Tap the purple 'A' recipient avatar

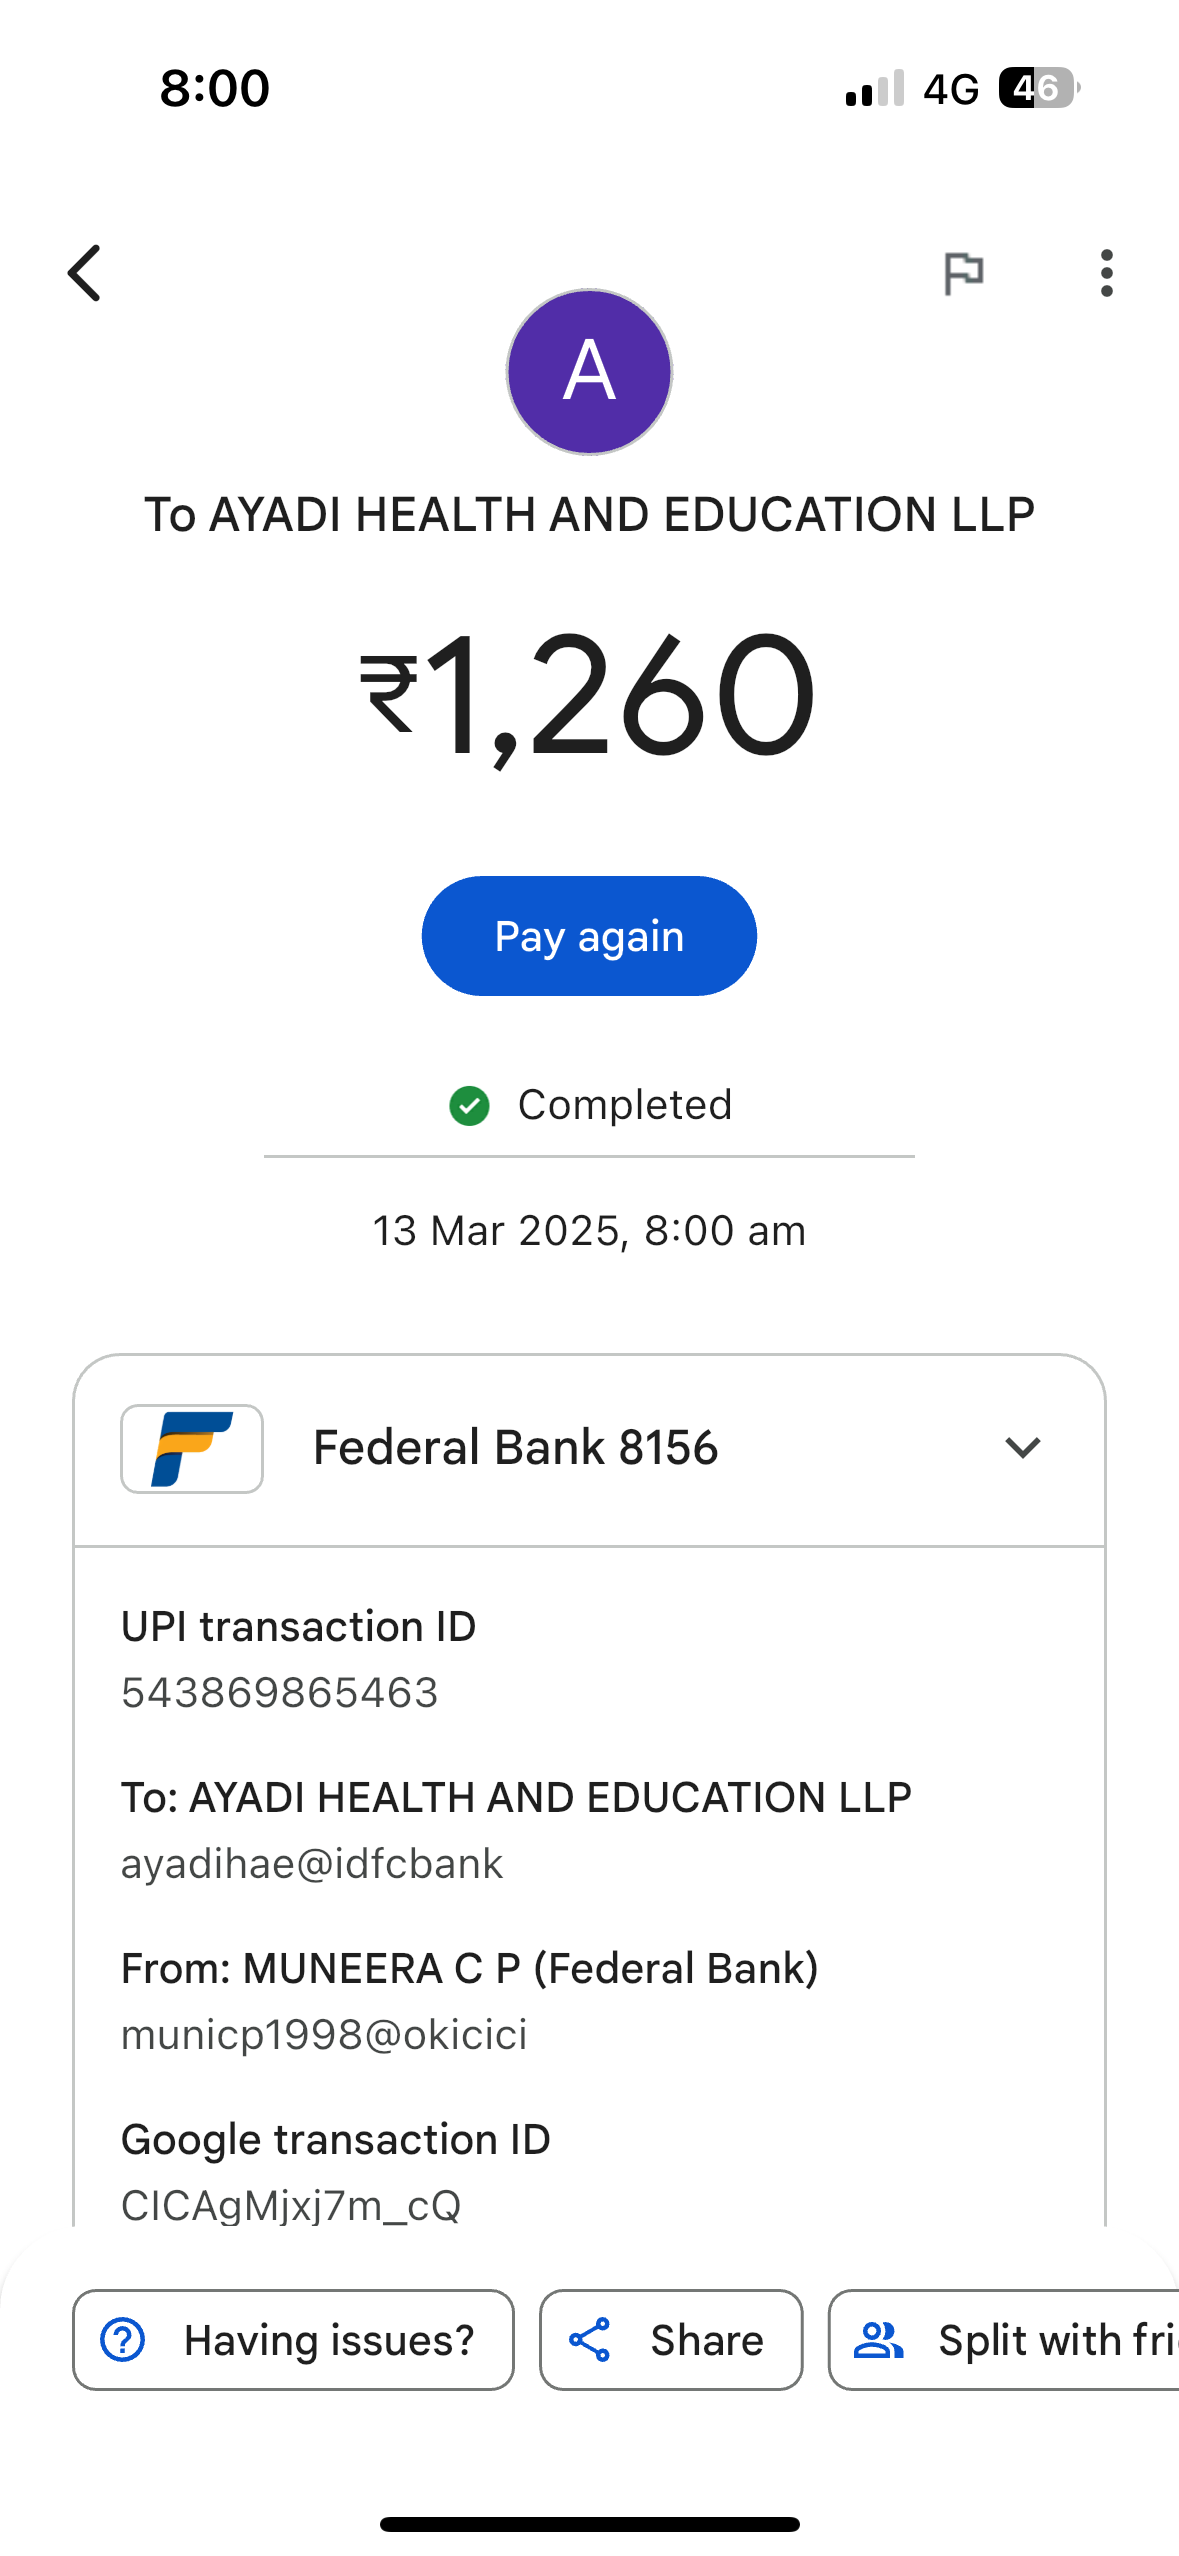[x=589, y=372]
